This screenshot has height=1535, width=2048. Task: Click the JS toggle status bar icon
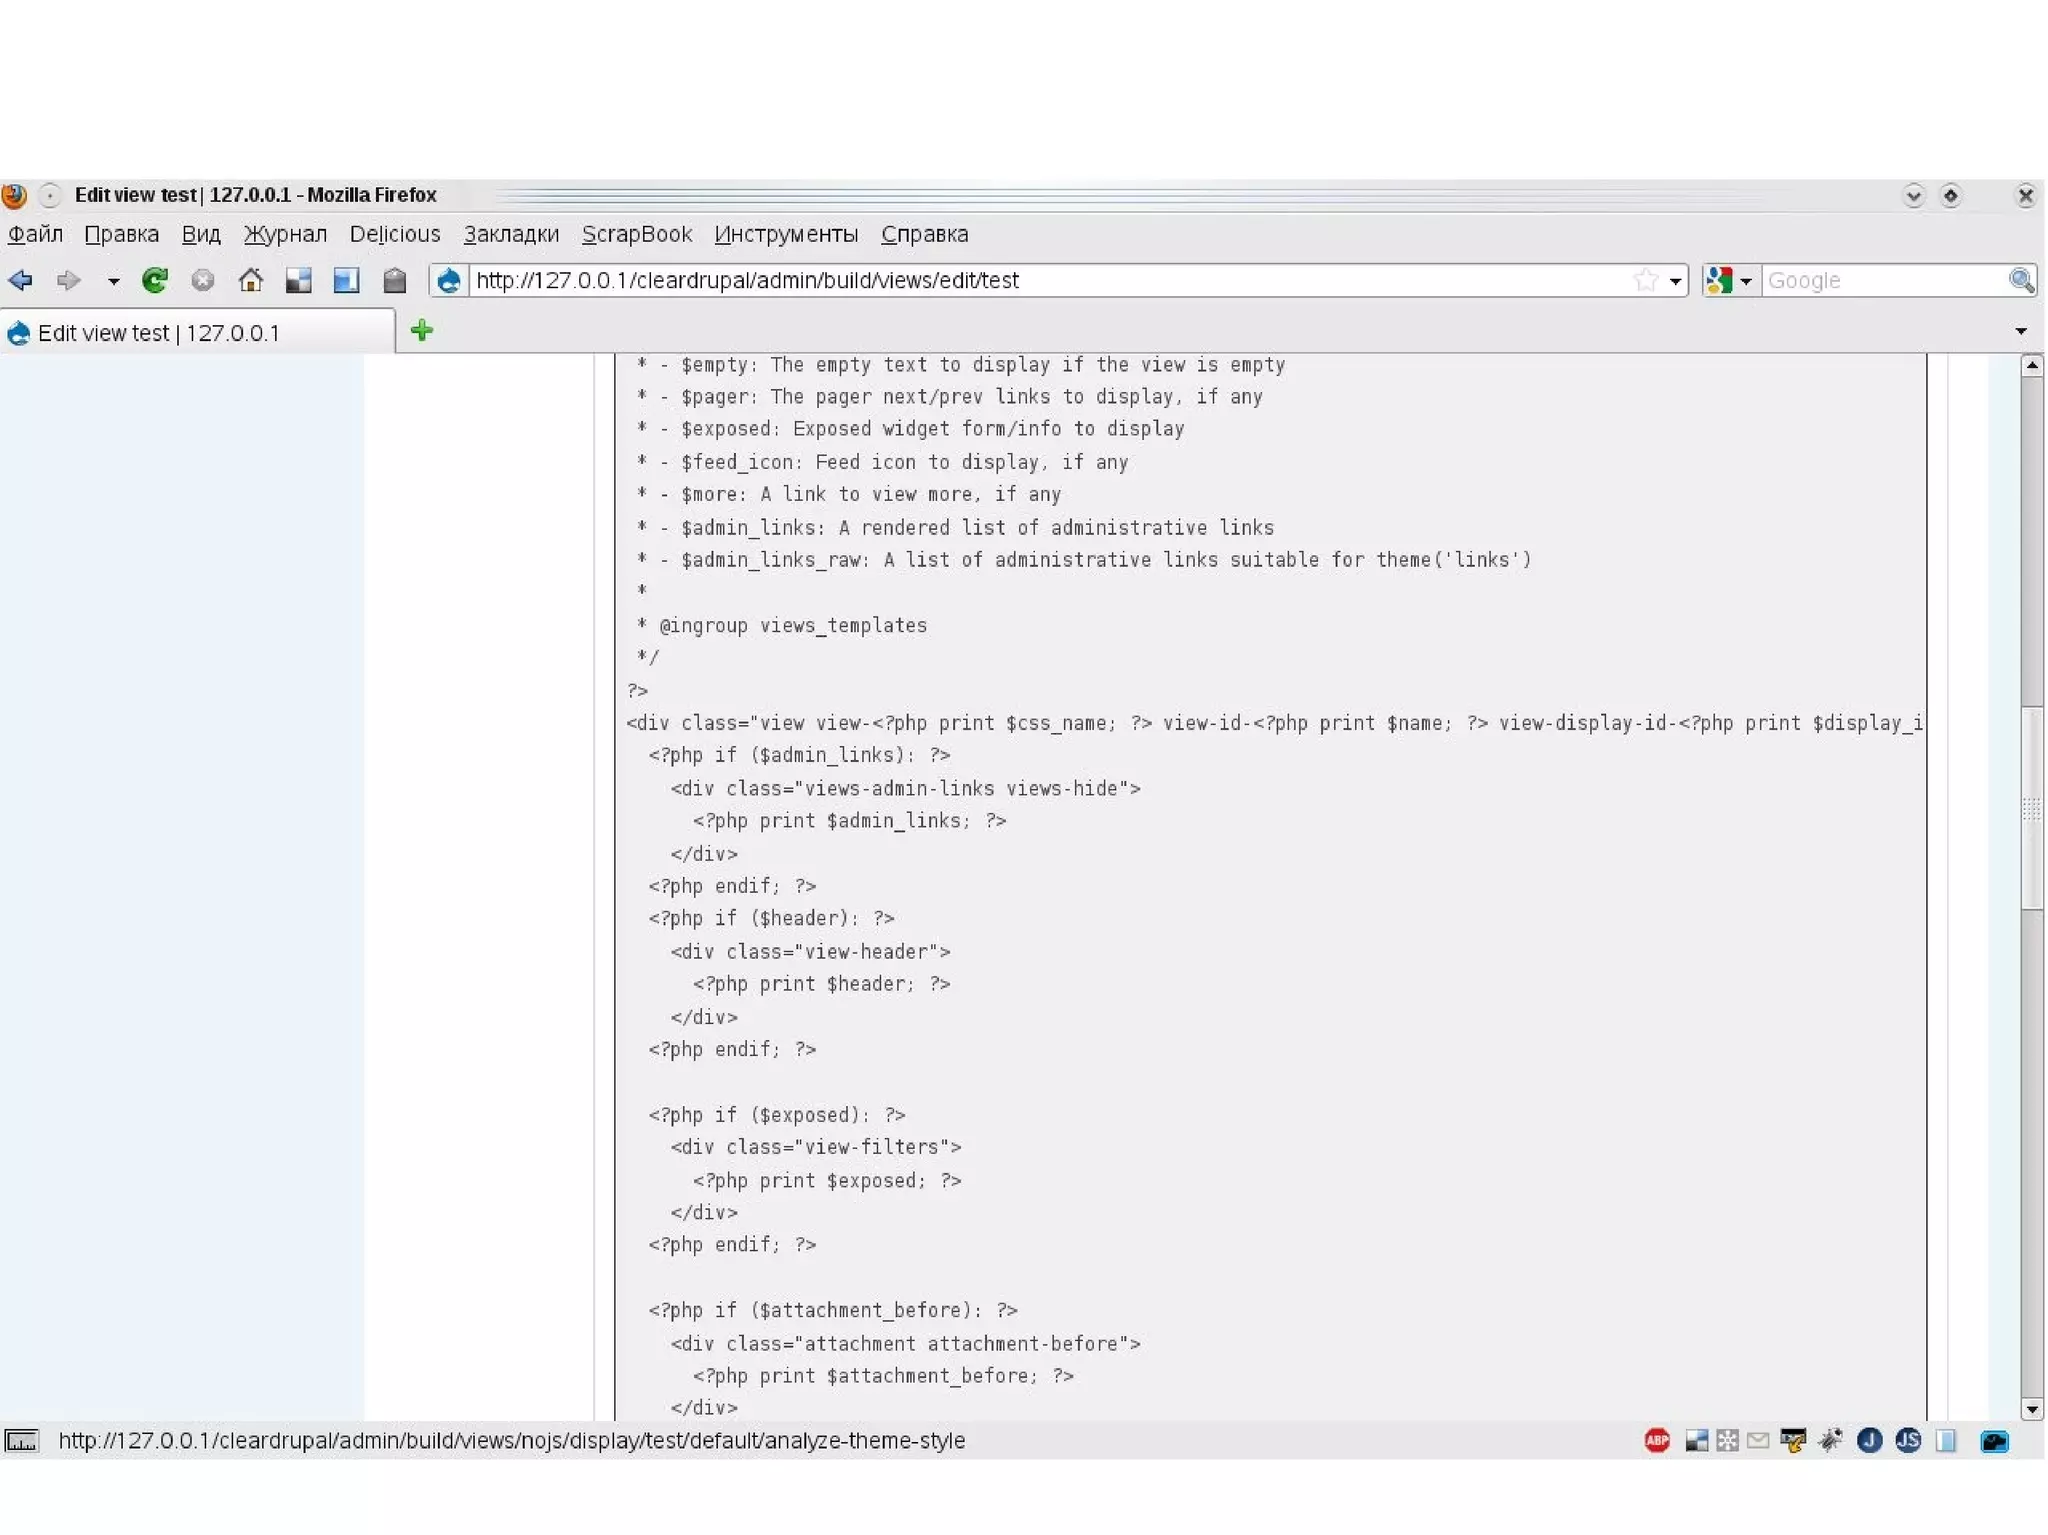pyautogui.click(x=1908, y=1441)
